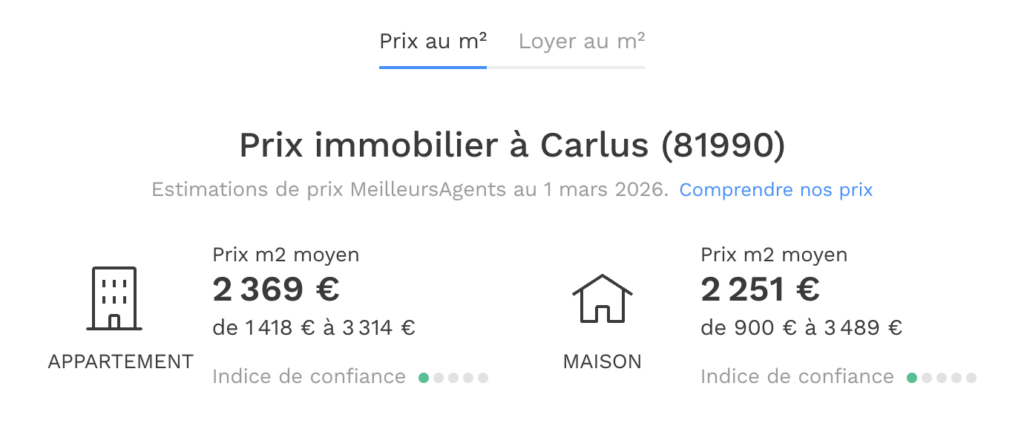Click the 2 369 € apartment average price
1024x435 pixels.
276,289
